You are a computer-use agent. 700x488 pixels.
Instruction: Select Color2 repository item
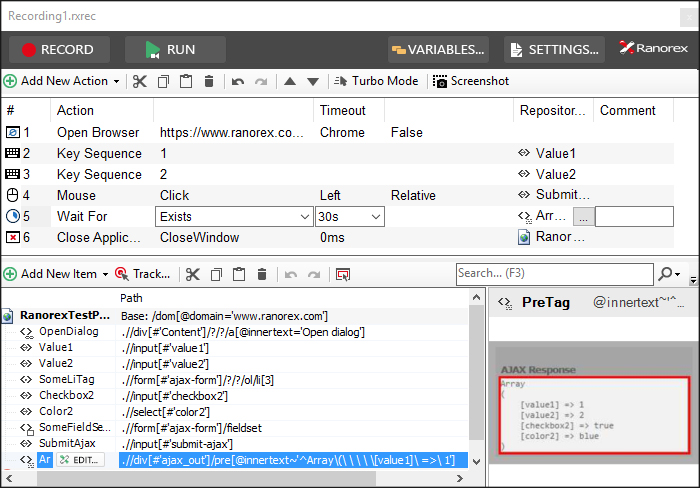tap(56, 412)
